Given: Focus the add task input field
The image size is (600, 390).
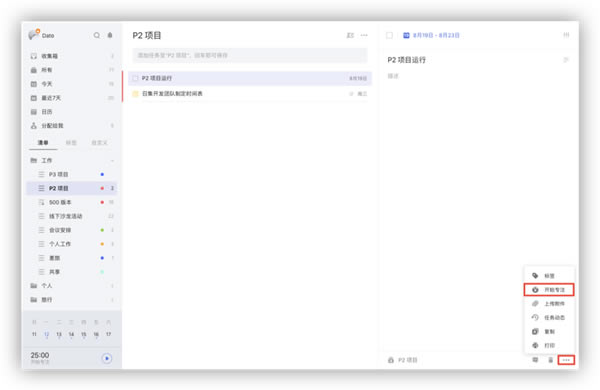Looking at the screenshot, I should coord(250,55).
